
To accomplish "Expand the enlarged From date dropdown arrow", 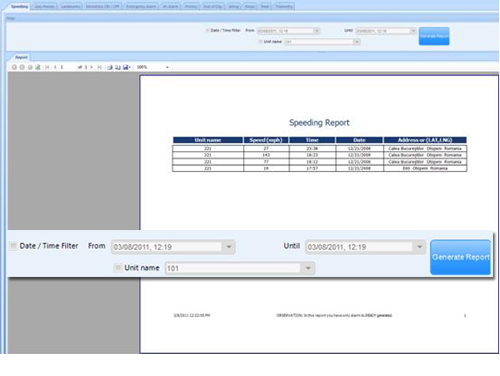I will coord(229,247).
